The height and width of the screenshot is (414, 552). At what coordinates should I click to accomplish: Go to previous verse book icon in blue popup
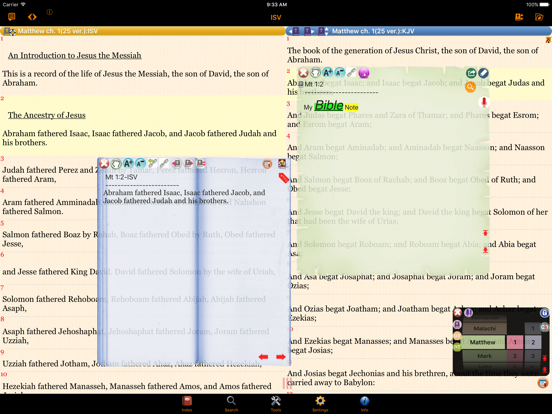coord(176,163)
